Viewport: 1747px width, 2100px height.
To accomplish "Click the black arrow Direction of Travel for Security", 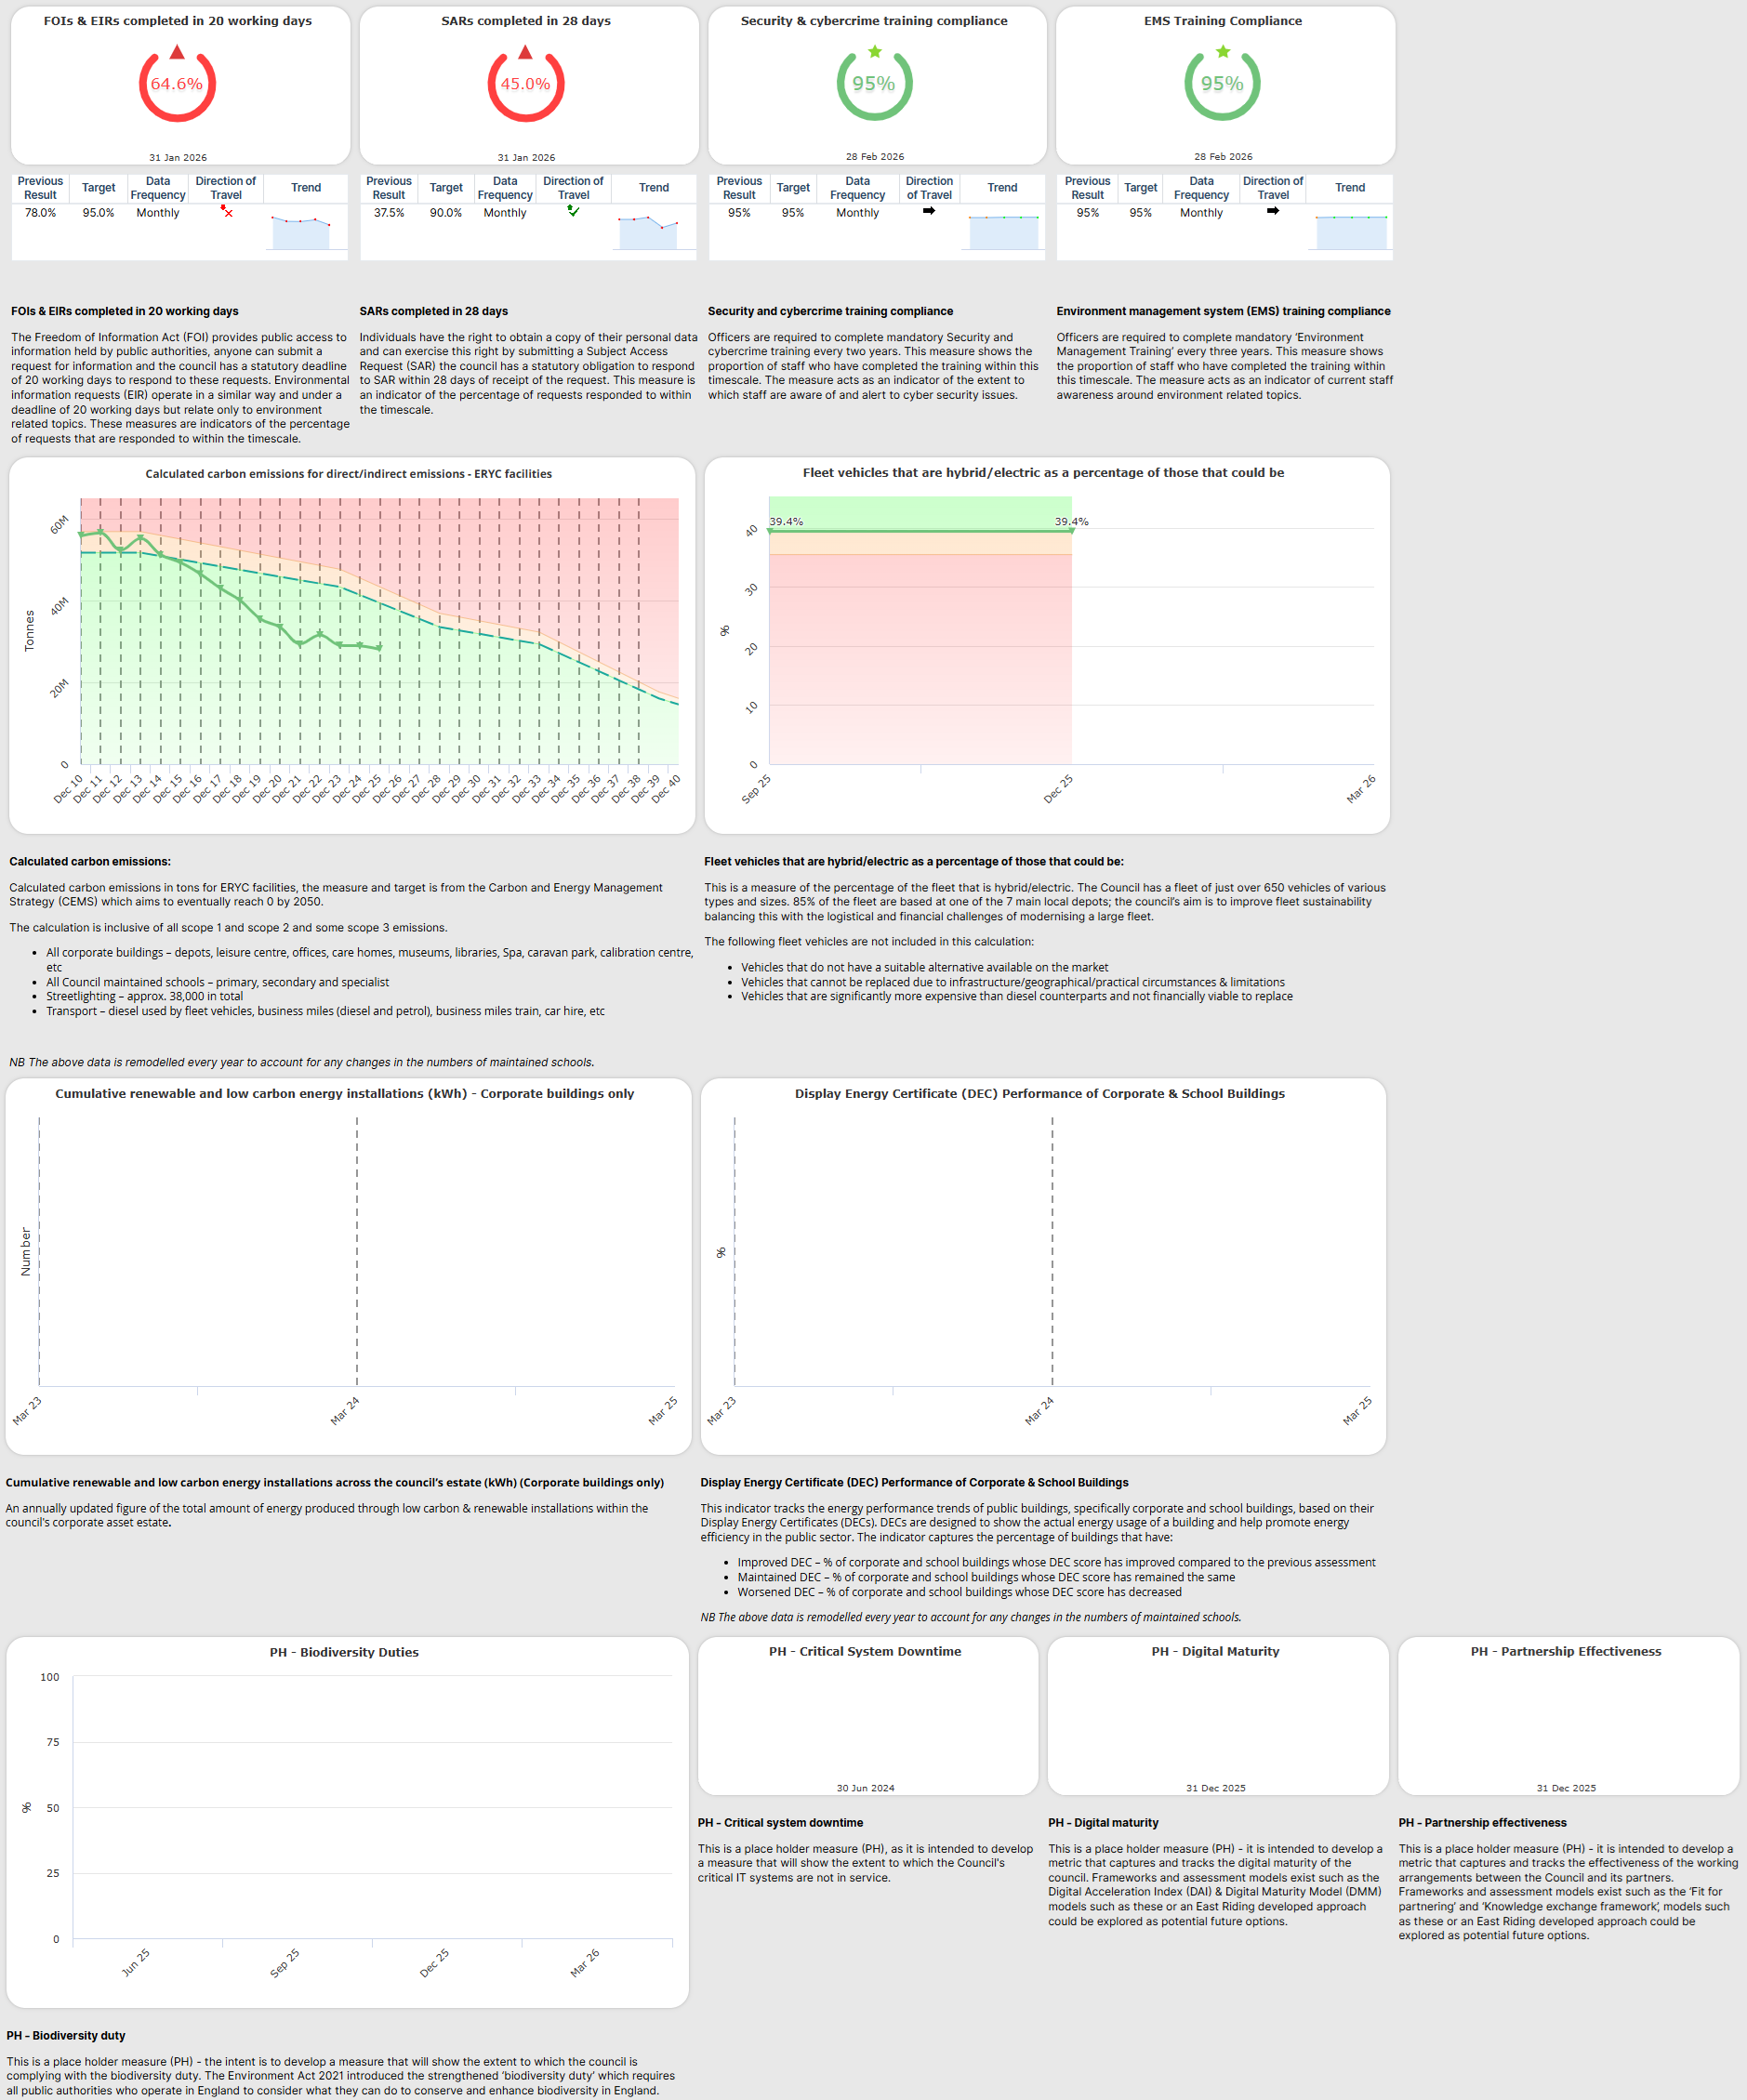I will 929,211.
